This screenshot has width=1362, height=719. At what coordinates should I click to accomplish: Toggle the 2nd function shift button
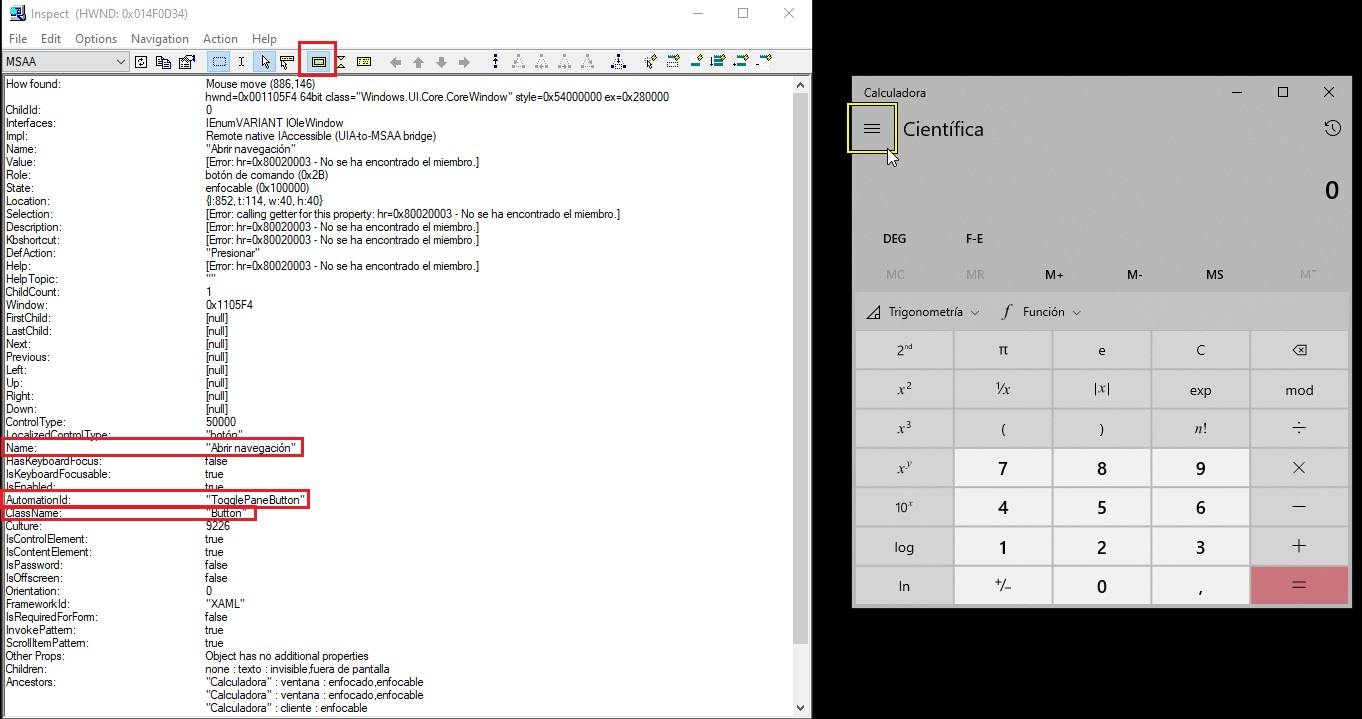pyautogui.click(x=903, y=350)
